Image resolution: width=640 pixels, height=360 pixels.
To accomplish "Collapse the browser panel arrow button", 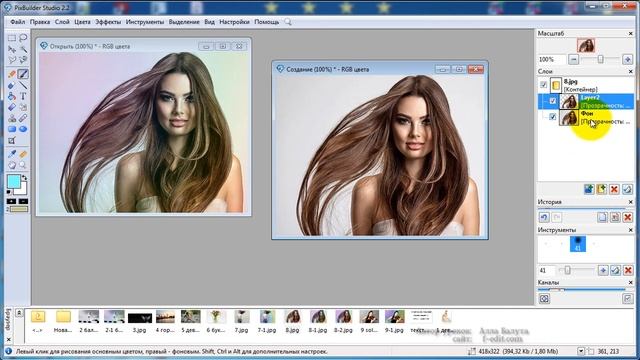I will (x=19, y=313).
